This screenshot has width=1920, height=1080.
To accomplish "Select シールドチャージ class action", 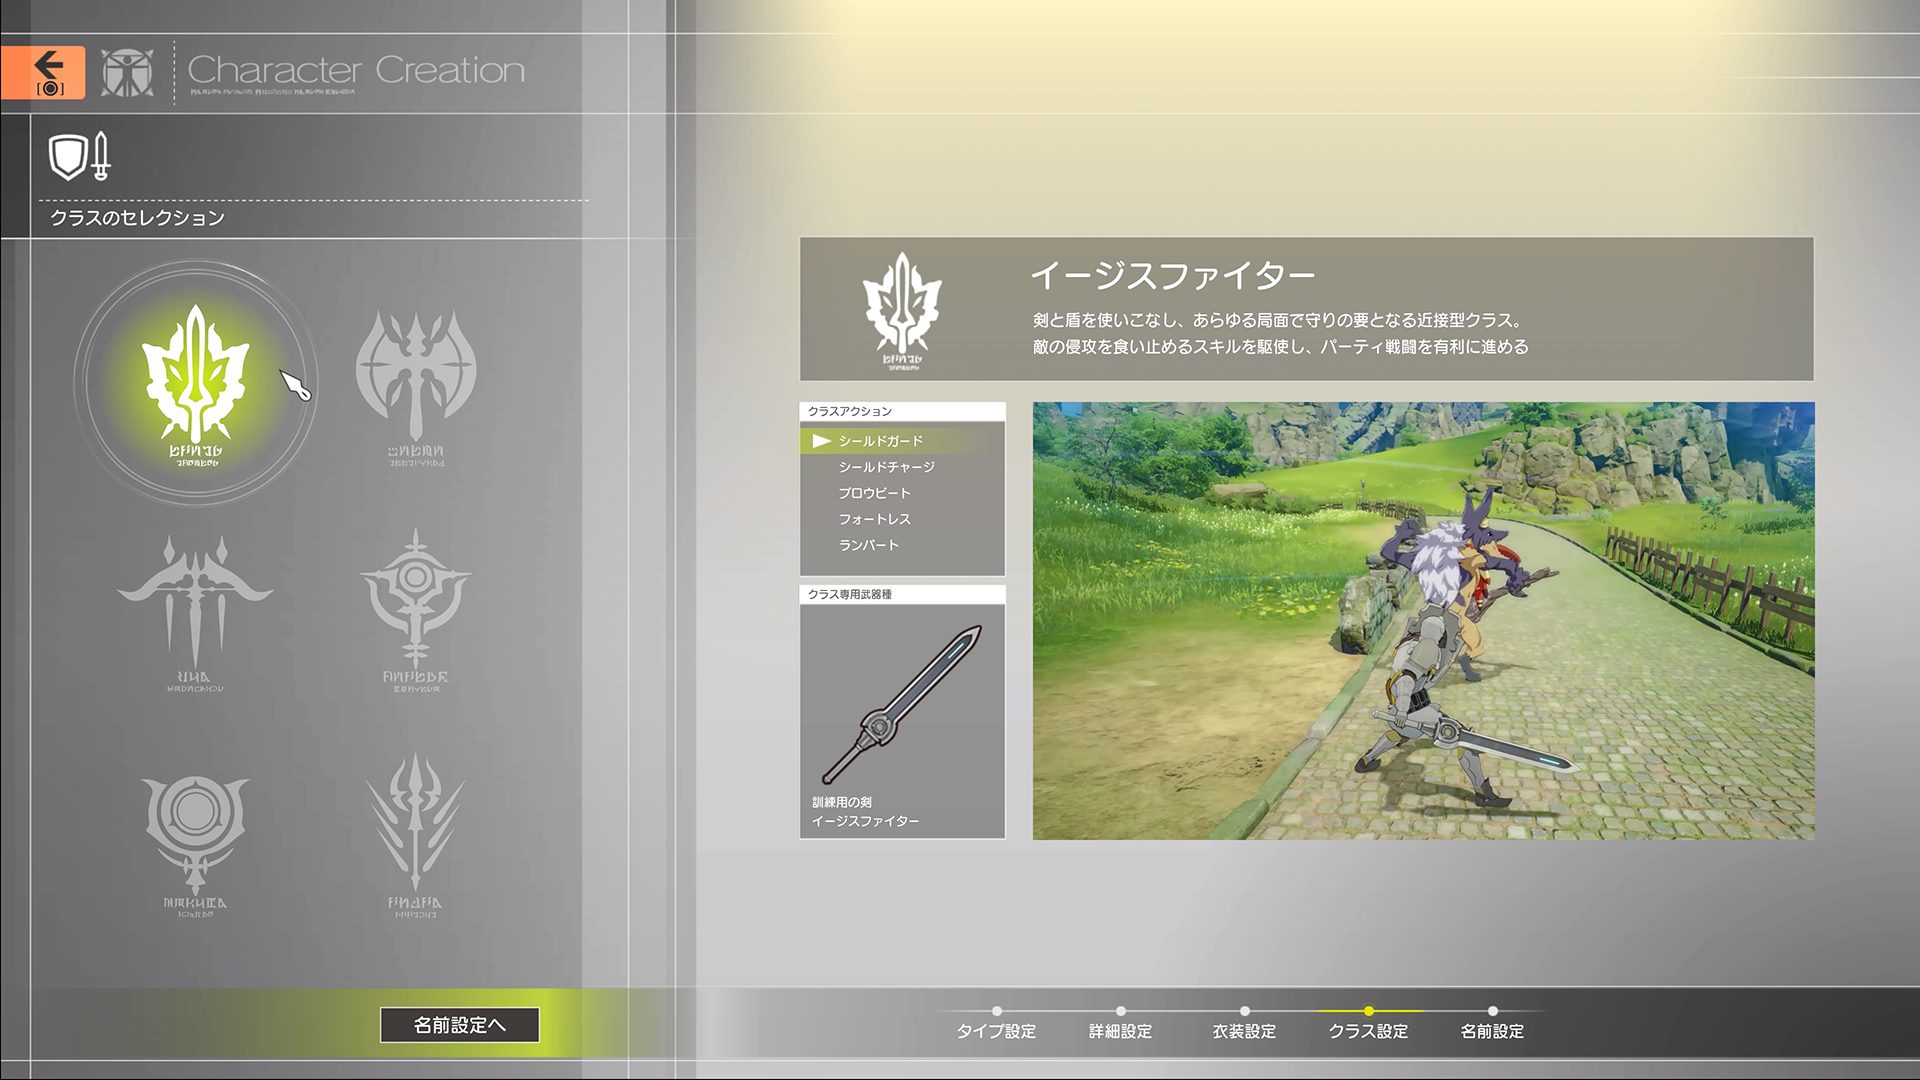I will pyautogui.click(x=886, y=467).
